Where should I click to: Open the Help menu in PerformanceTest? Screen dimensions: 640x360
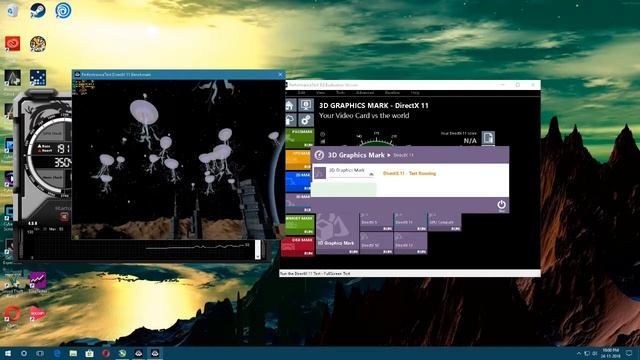(x=415, y=93)
